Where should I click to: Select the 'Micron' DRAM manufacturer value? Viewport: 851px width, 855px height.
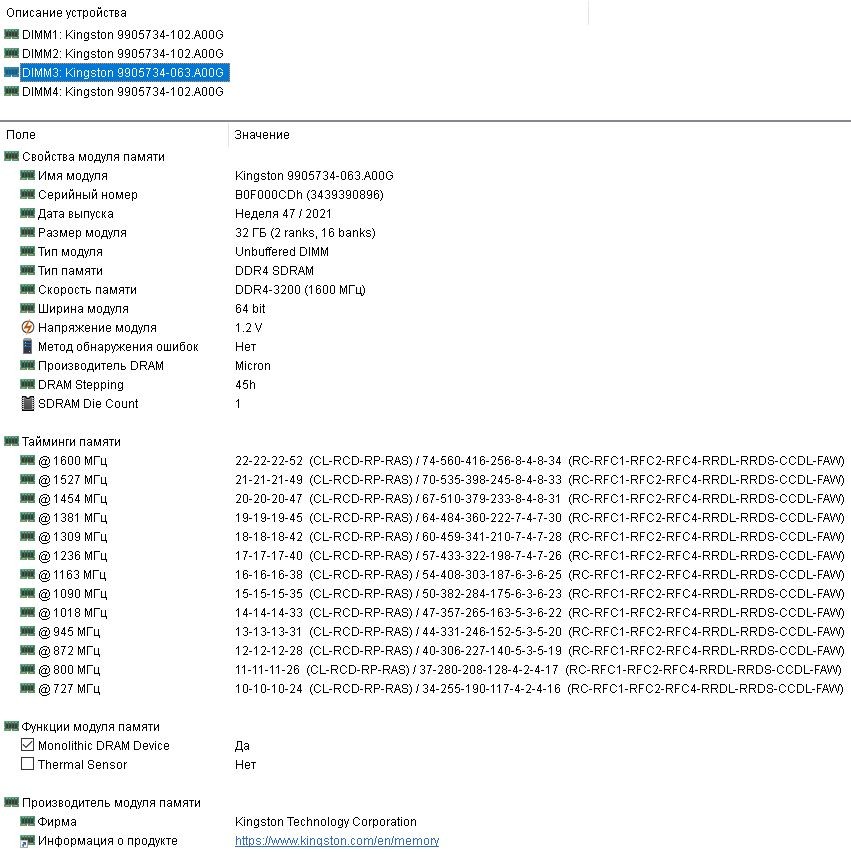pyautogui.click(x=252, y=366)
